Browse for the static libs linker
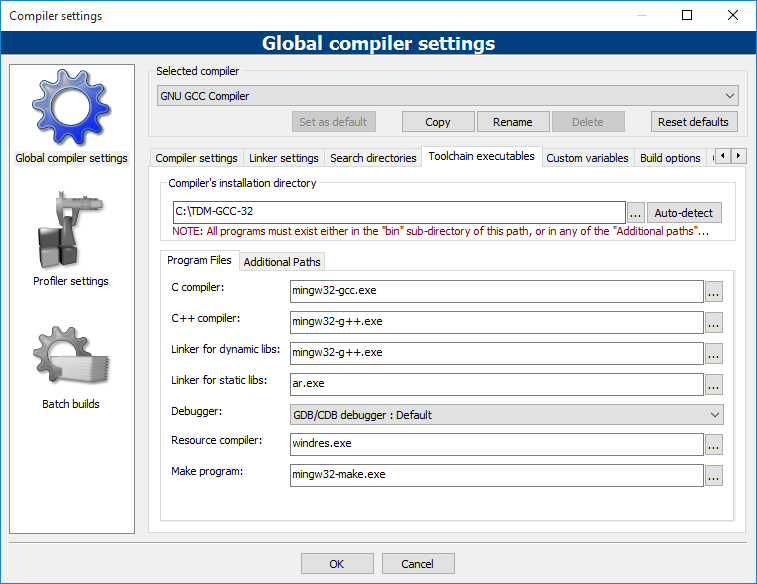Viewport: 757px width, 584px height. [713, 384]
